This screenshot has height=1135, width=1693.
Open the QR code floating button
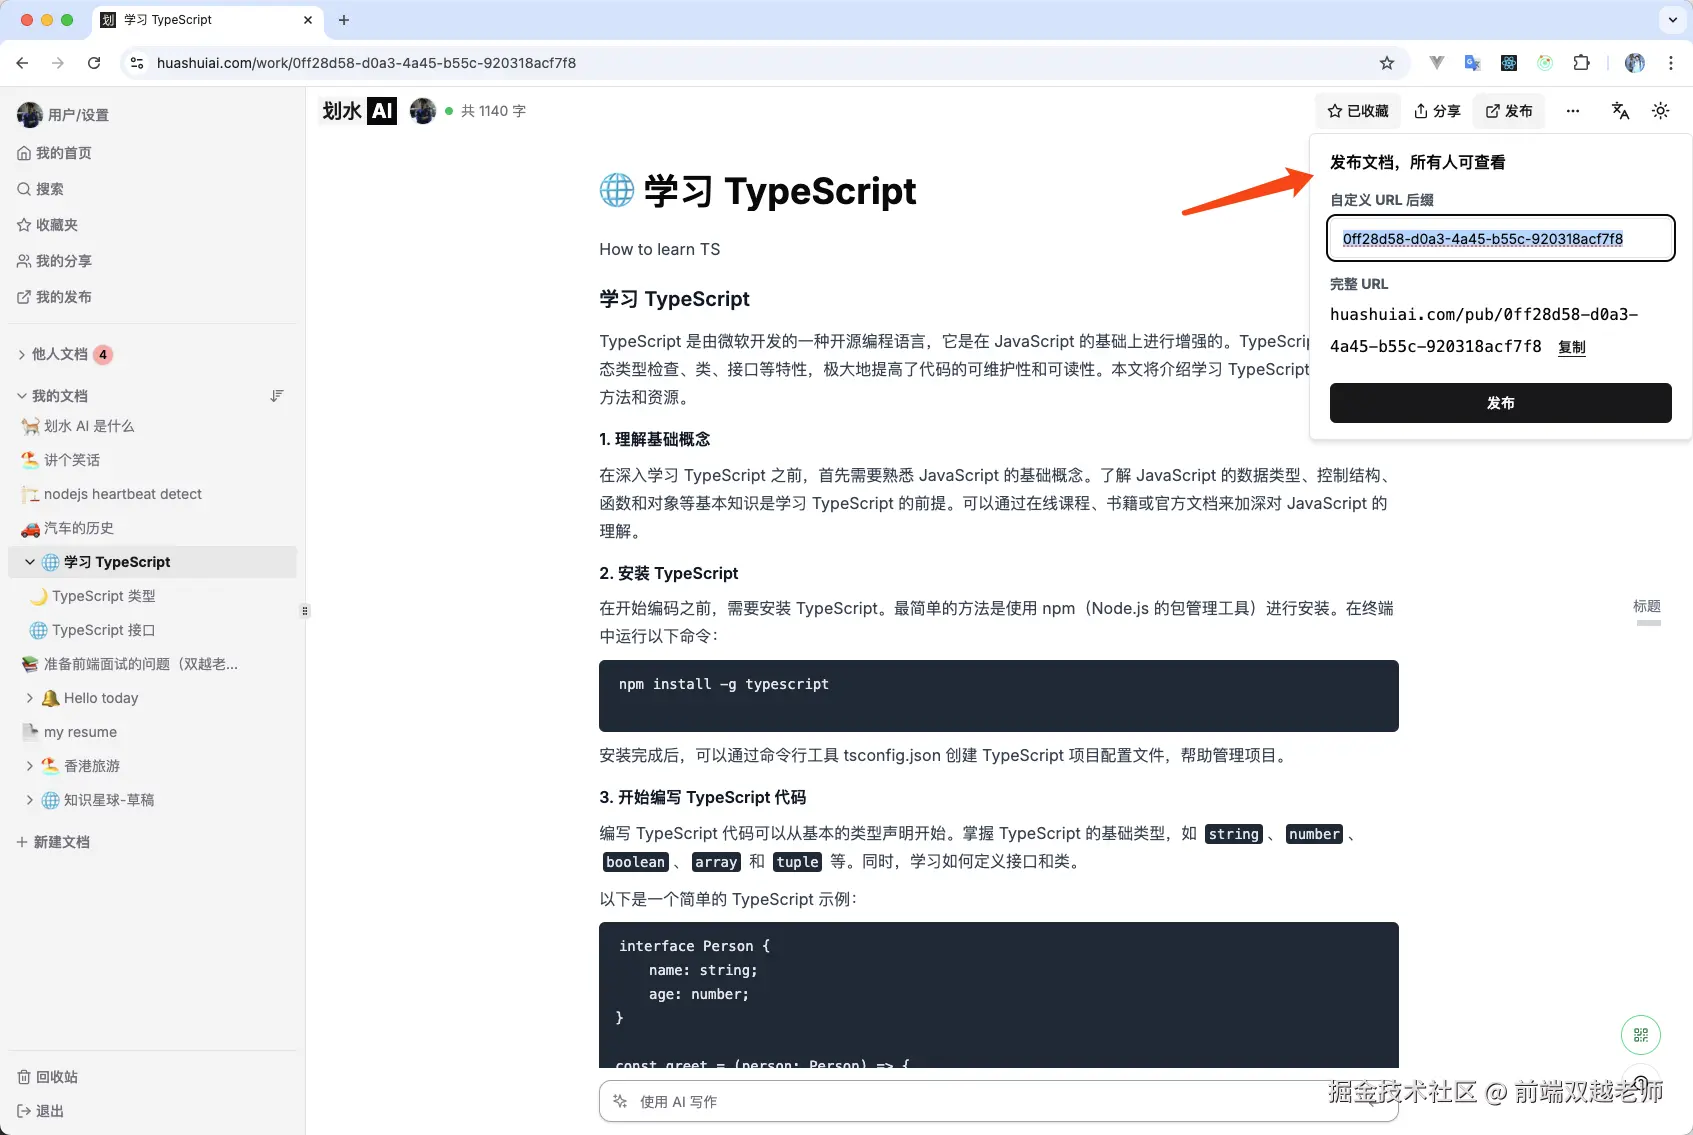coord(1640,1035)
